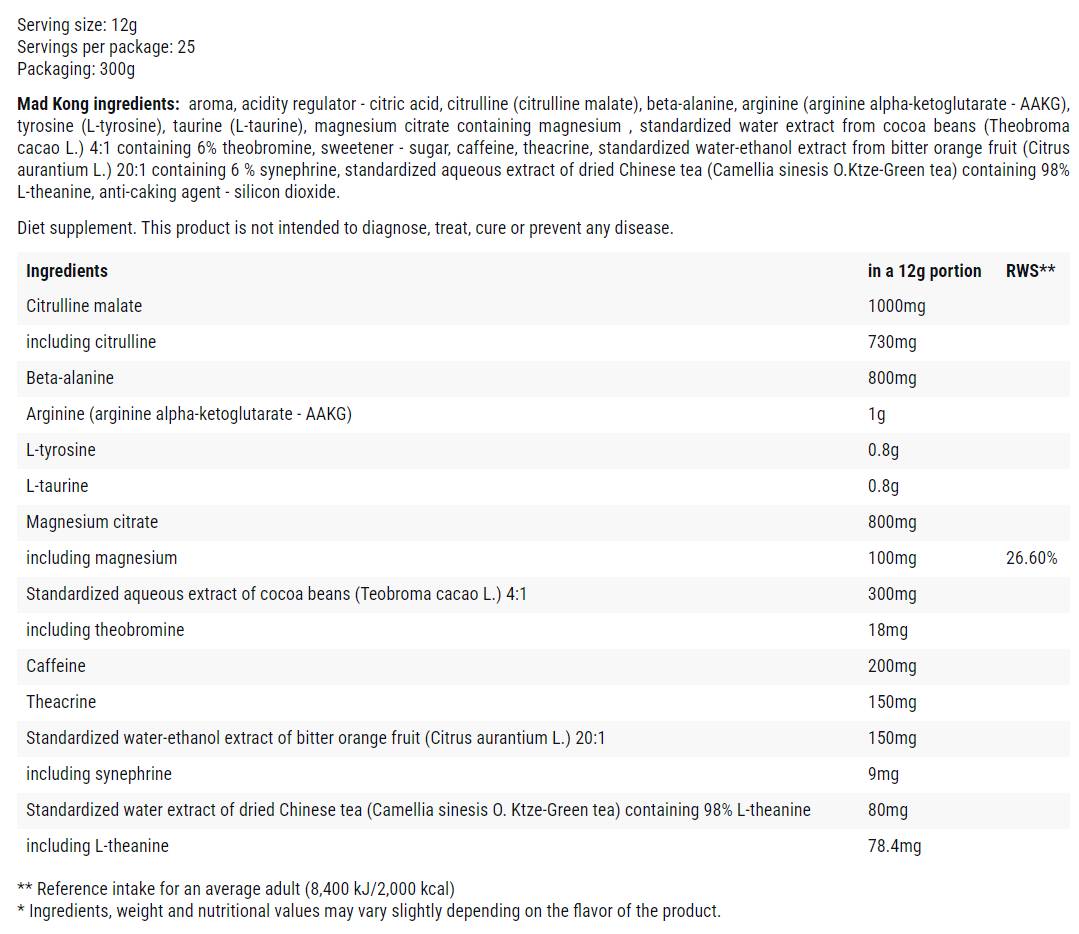Click the Arginine AAKG row label
The image size is (1079, 934).
tap(189, 414)
